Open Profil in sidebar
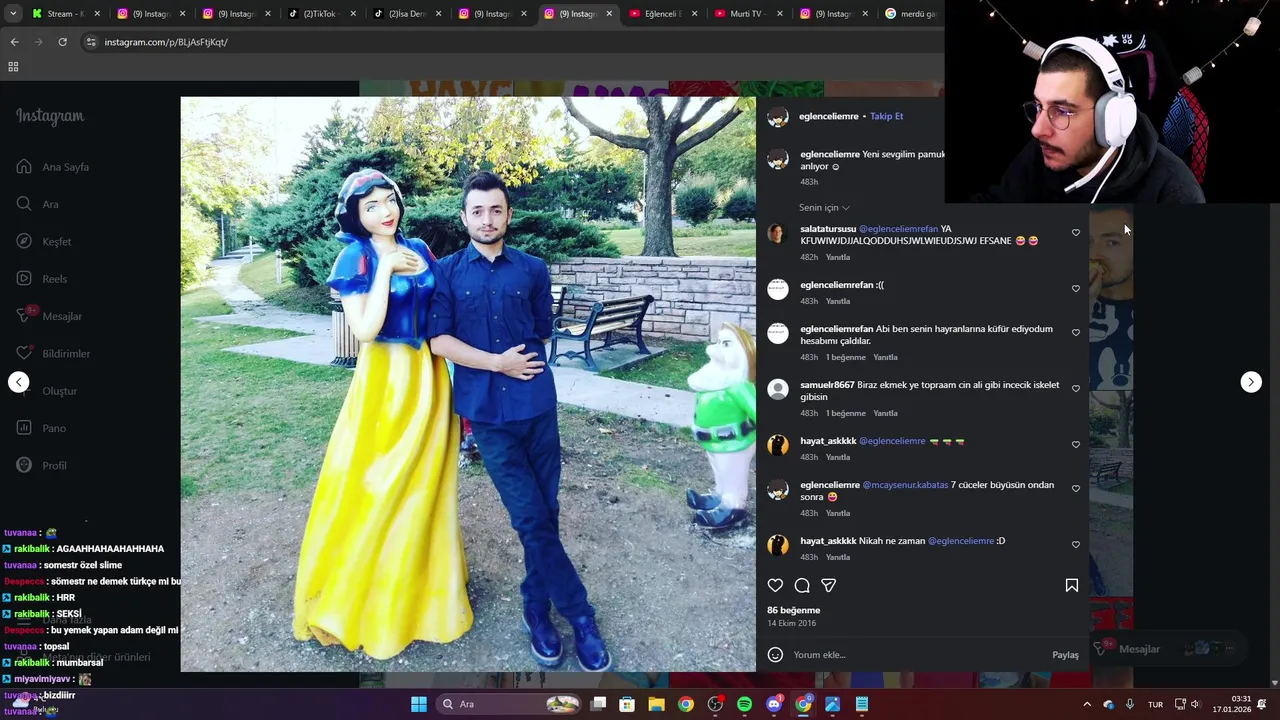 click(x=42, y=465)
